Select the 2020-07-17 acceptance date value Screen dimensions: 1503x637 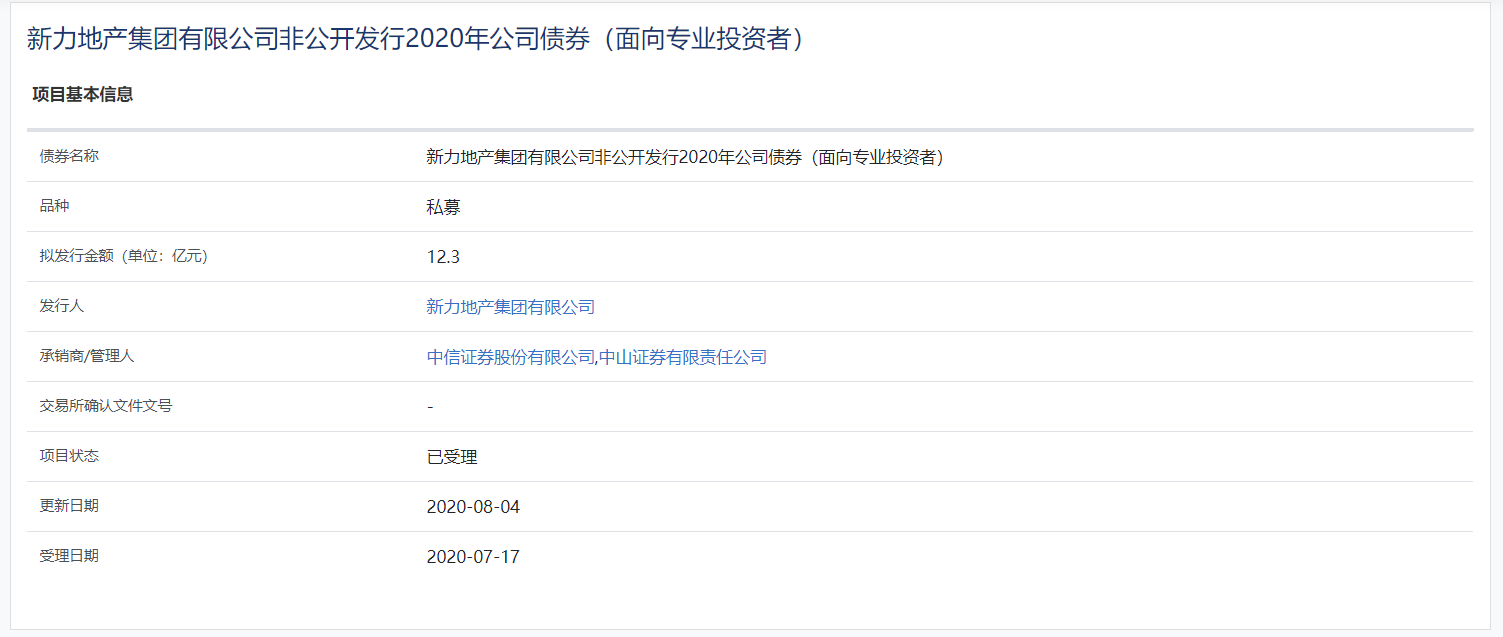(x=473, y=557)
